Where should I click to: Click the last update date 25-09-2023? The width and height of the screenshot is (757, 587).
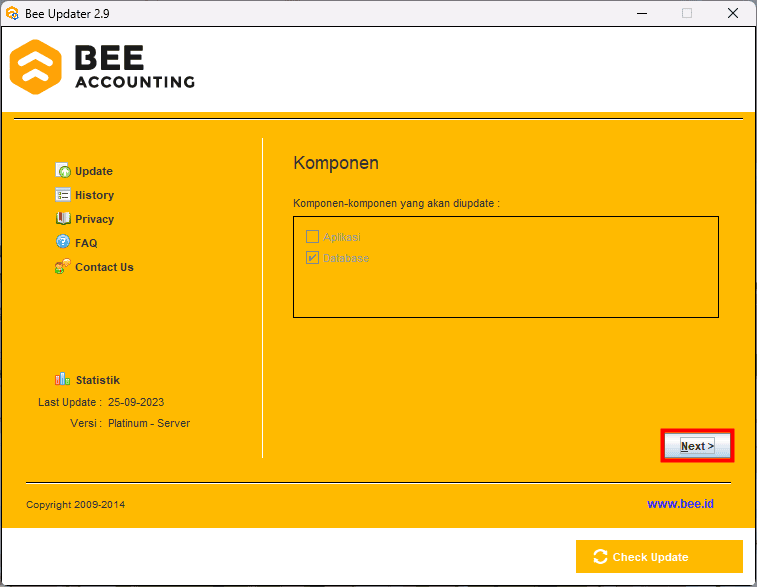[x=136, y=402]
